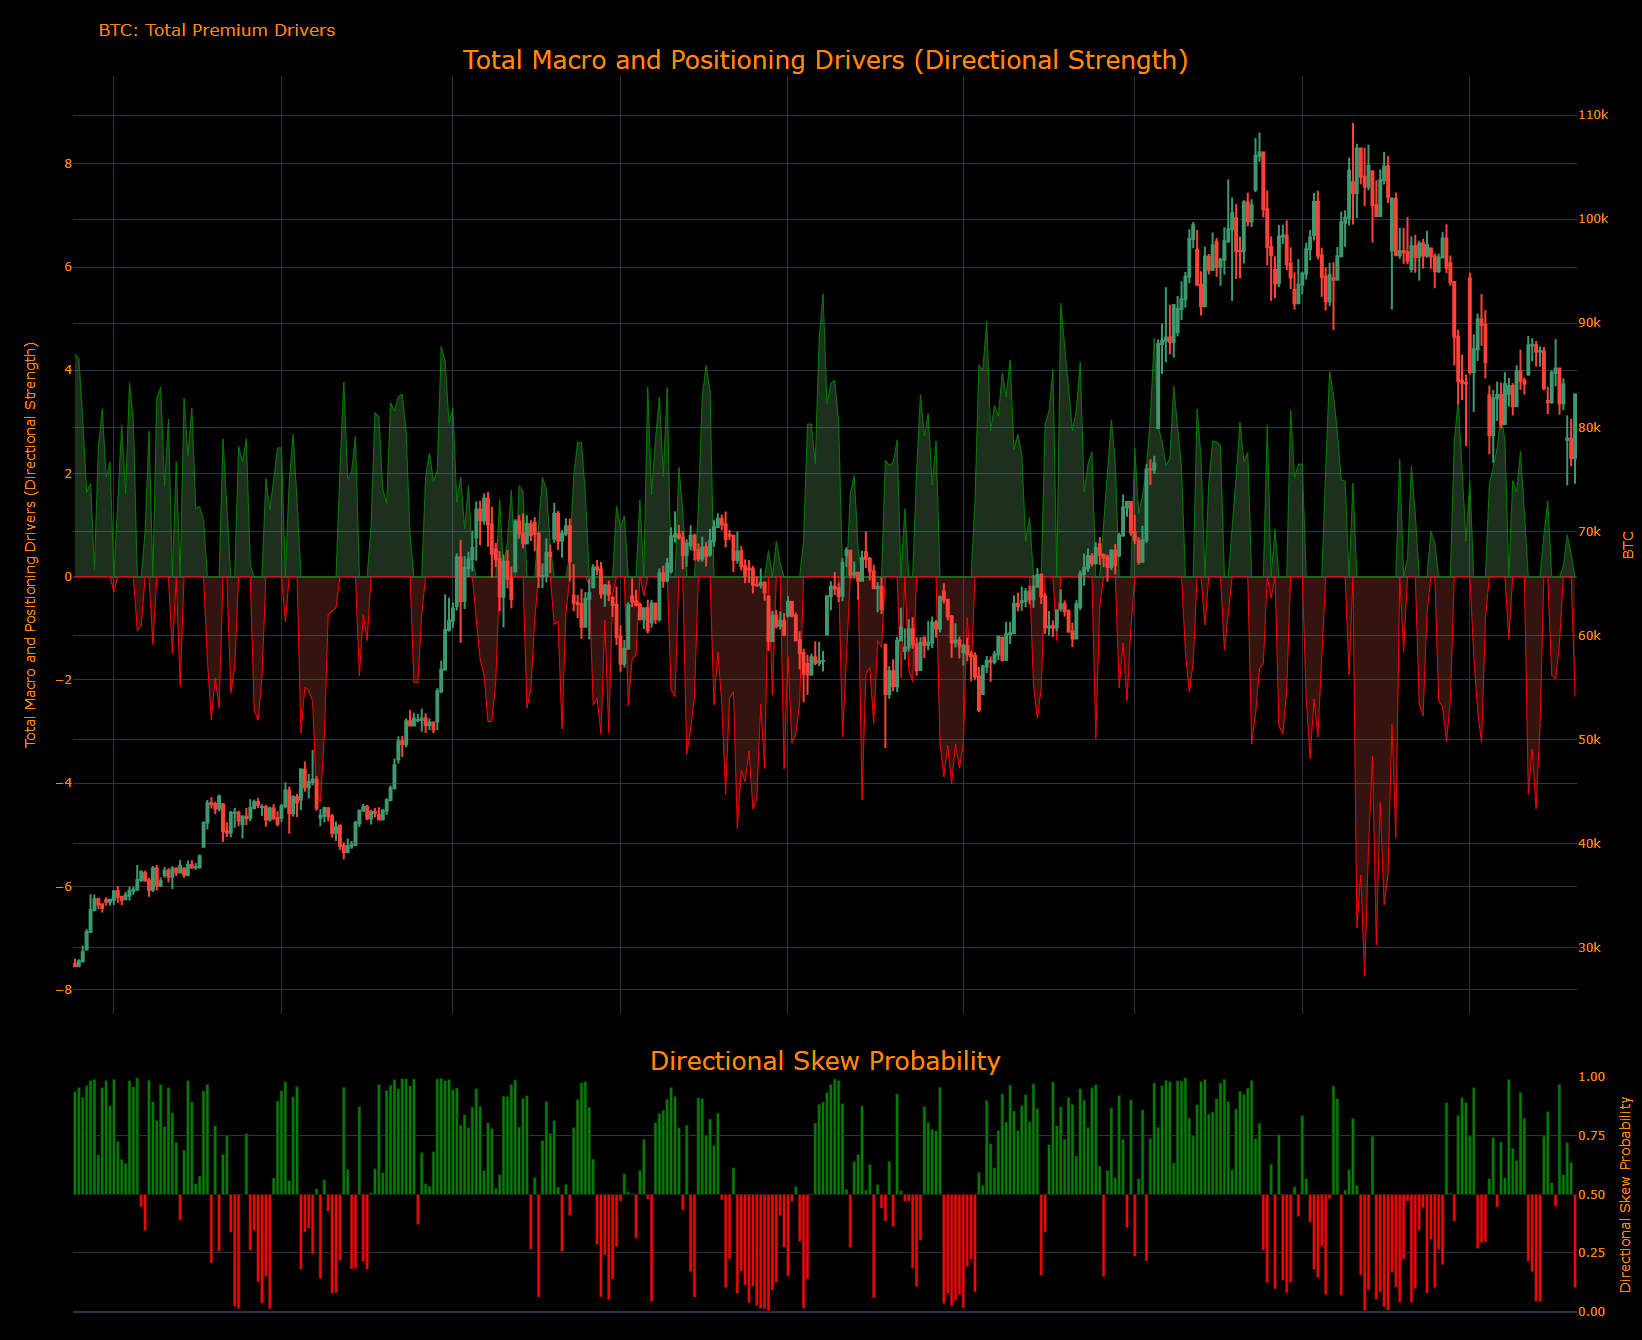The image size is (1642, 1340).
Task: Click the left axis value −2
Action: coord(64,680)
